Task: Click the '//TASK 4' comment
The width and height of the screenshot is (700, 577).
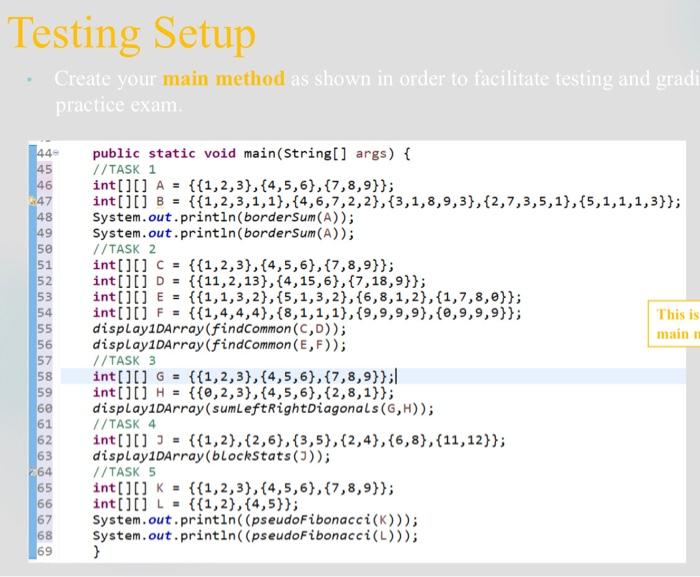Action: click(x=124, y=424)
